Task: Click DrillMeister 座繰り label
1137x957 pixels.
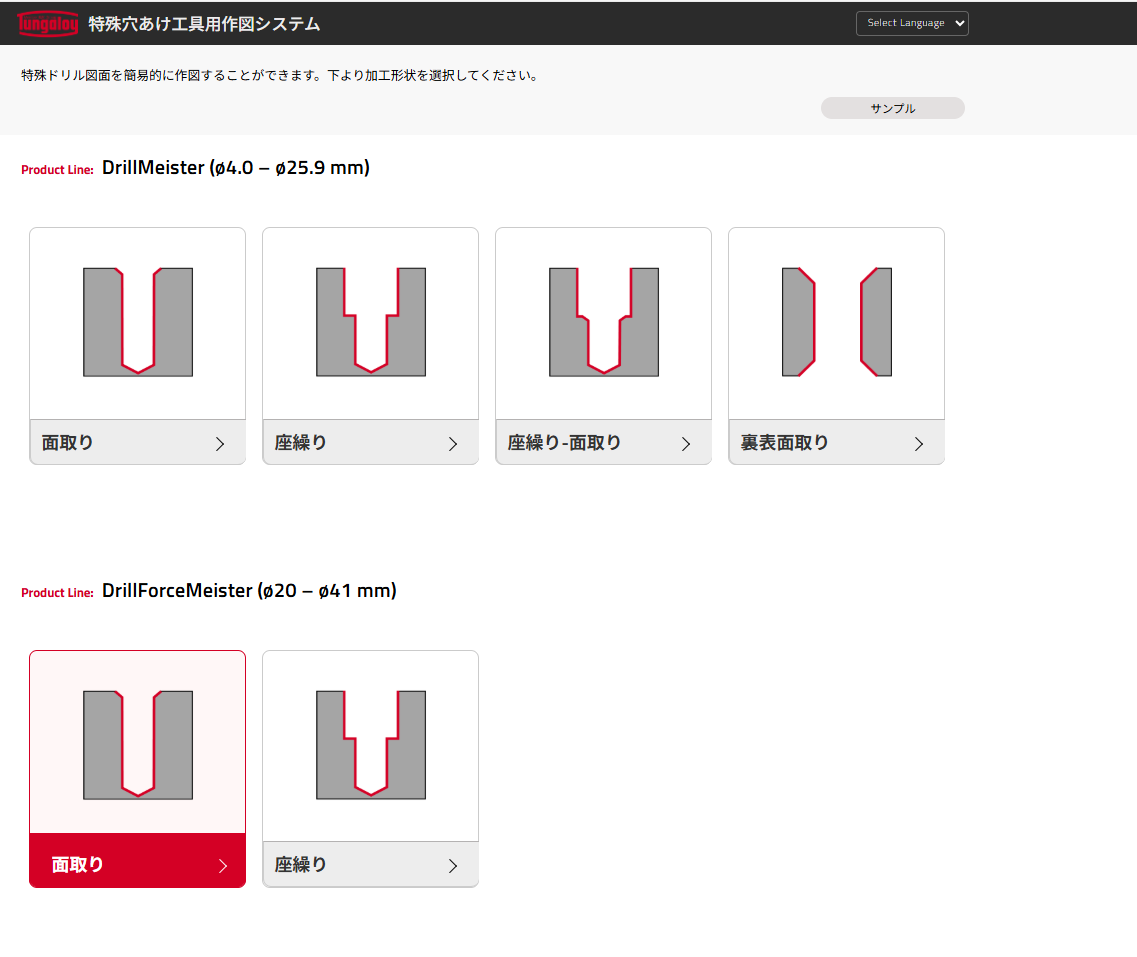Action: pyautogui.click(x=301, y=442)
